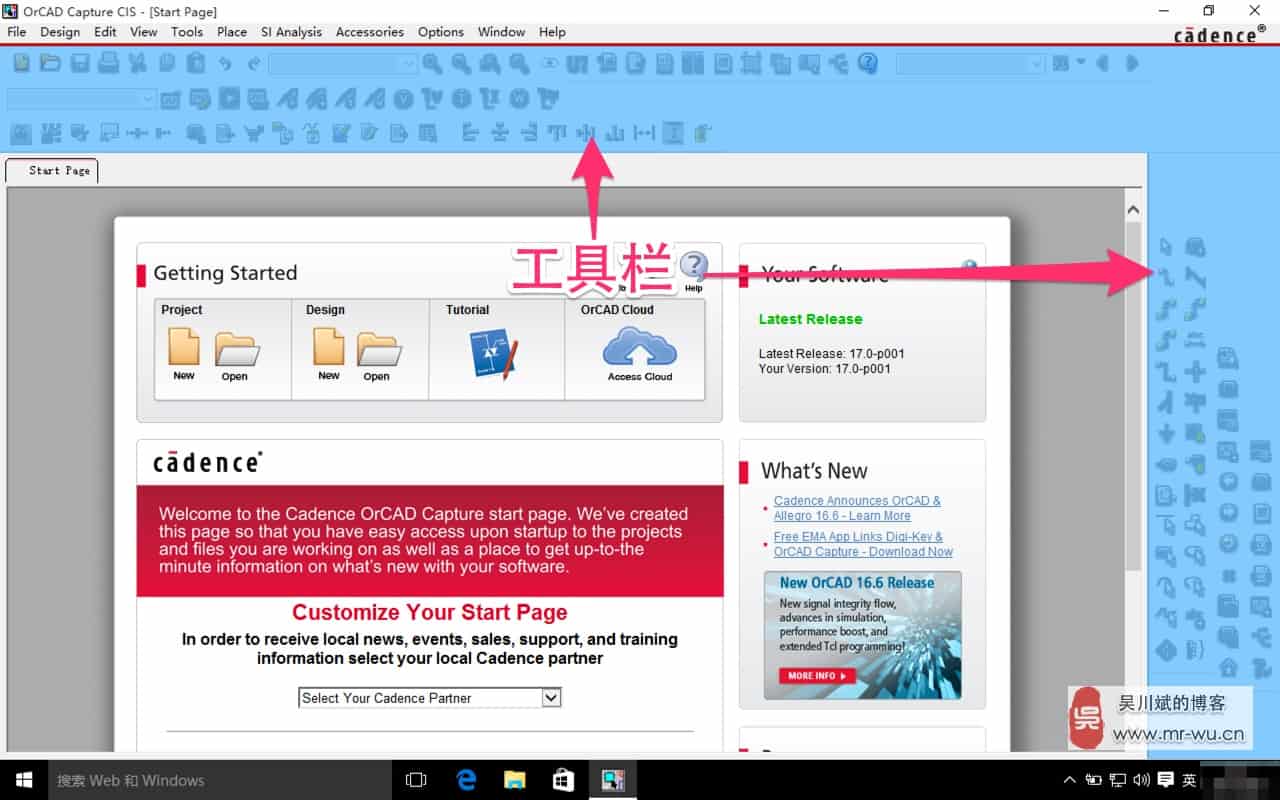Open an existing design under Design

(x=377, y=355)
